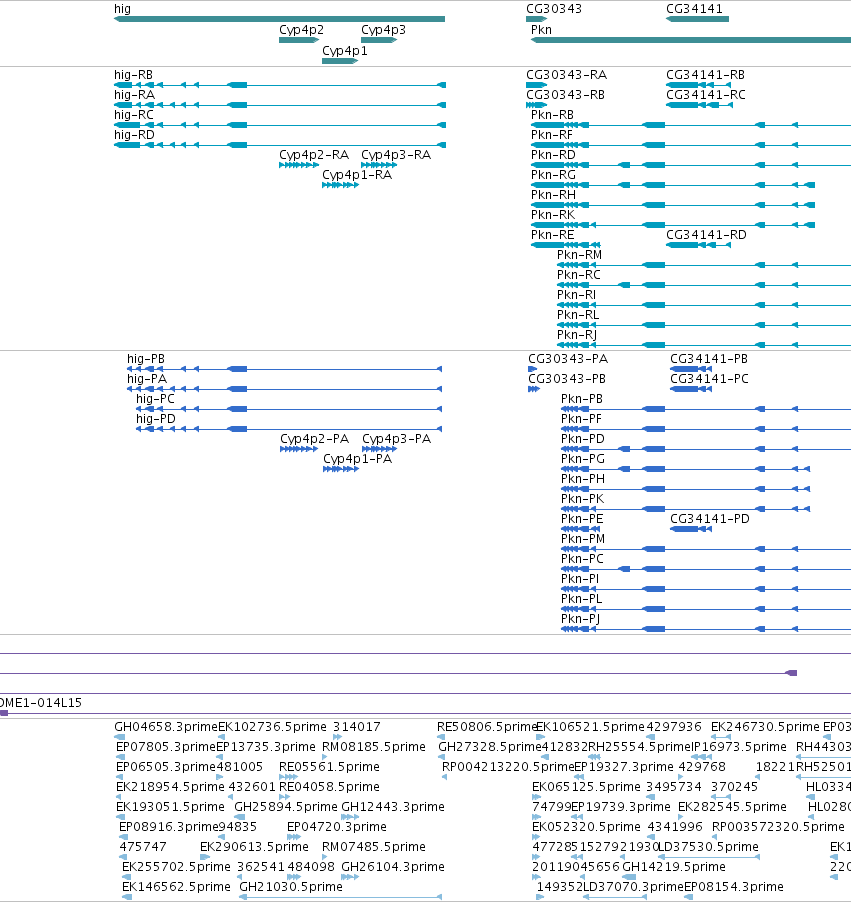The height and width of the screenshot is (902, 851).
Task: Click the Pkn-PG protein label
Action: coord(583,459)
